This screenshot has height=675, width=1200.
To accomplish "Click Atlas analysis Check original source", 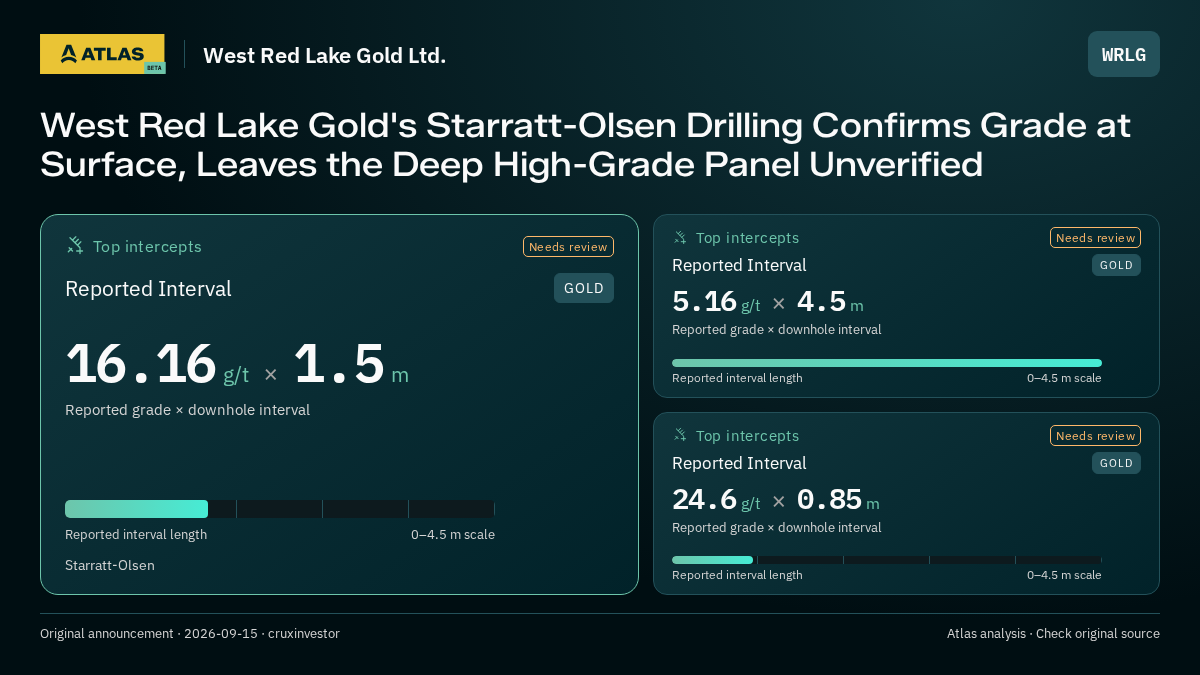I will pos(1053,634).
